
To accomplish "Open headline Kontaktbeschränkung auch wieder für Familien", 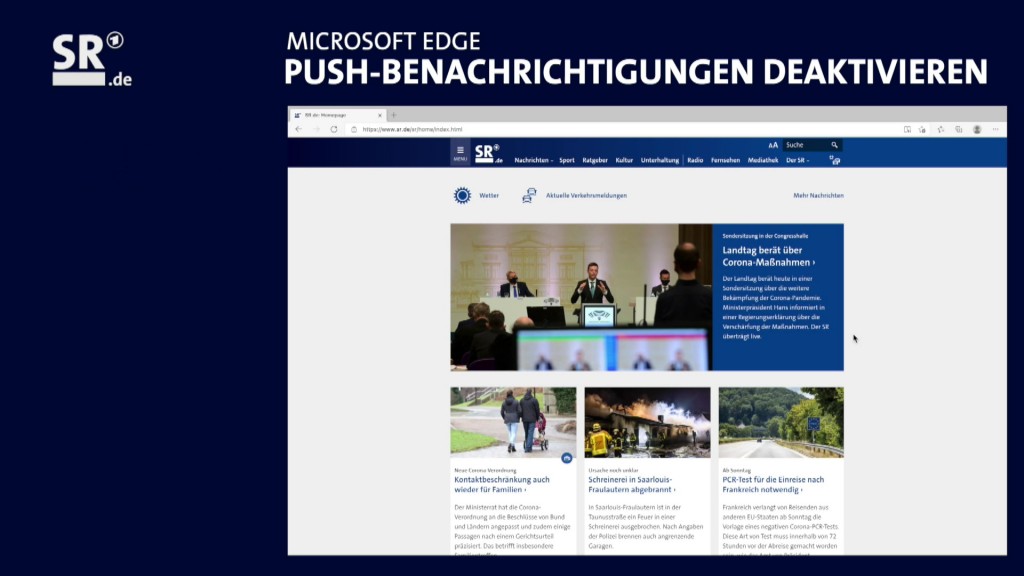I will click(x=502, y=484).
